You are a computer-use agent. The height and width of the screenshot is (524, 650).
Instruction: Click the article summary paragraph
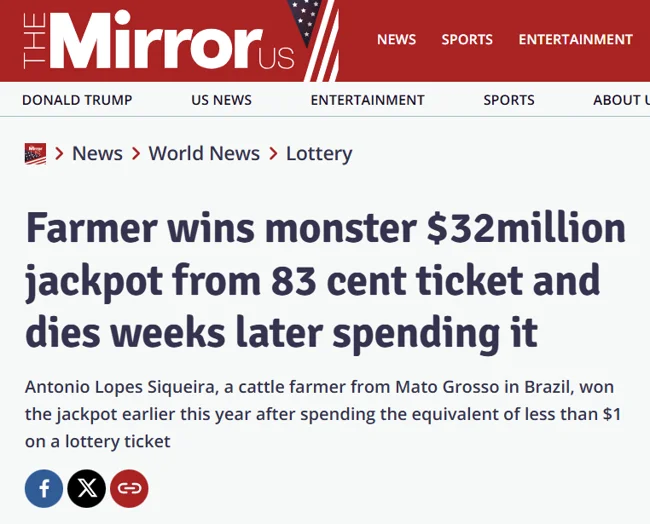point(325,414)
